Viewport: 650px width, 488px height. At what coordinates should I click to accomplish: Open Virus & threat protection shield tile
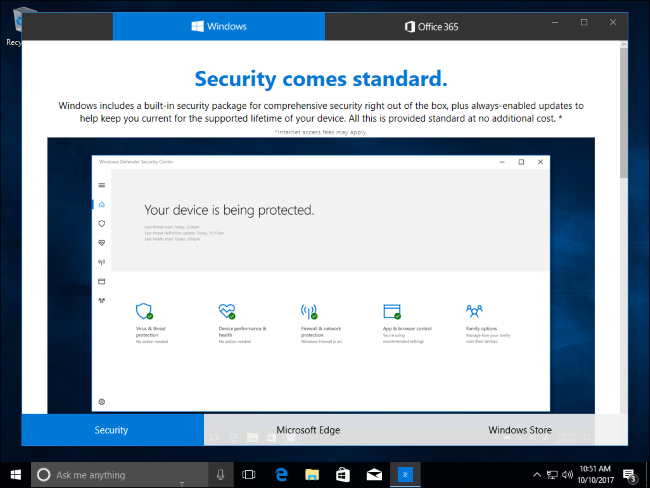pyautogui.click(x=144, y=311)
